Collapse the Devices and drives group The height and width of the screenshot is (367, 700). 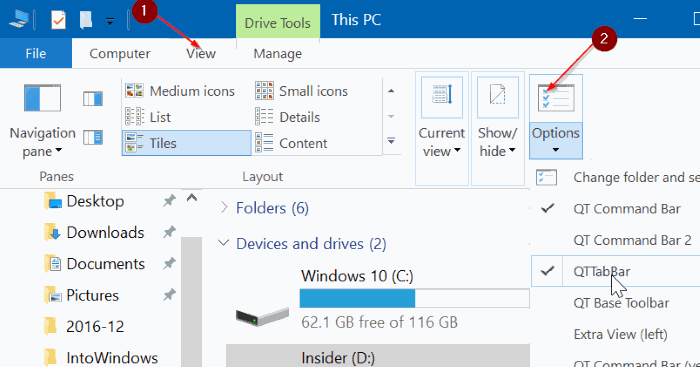coord(224,243)
